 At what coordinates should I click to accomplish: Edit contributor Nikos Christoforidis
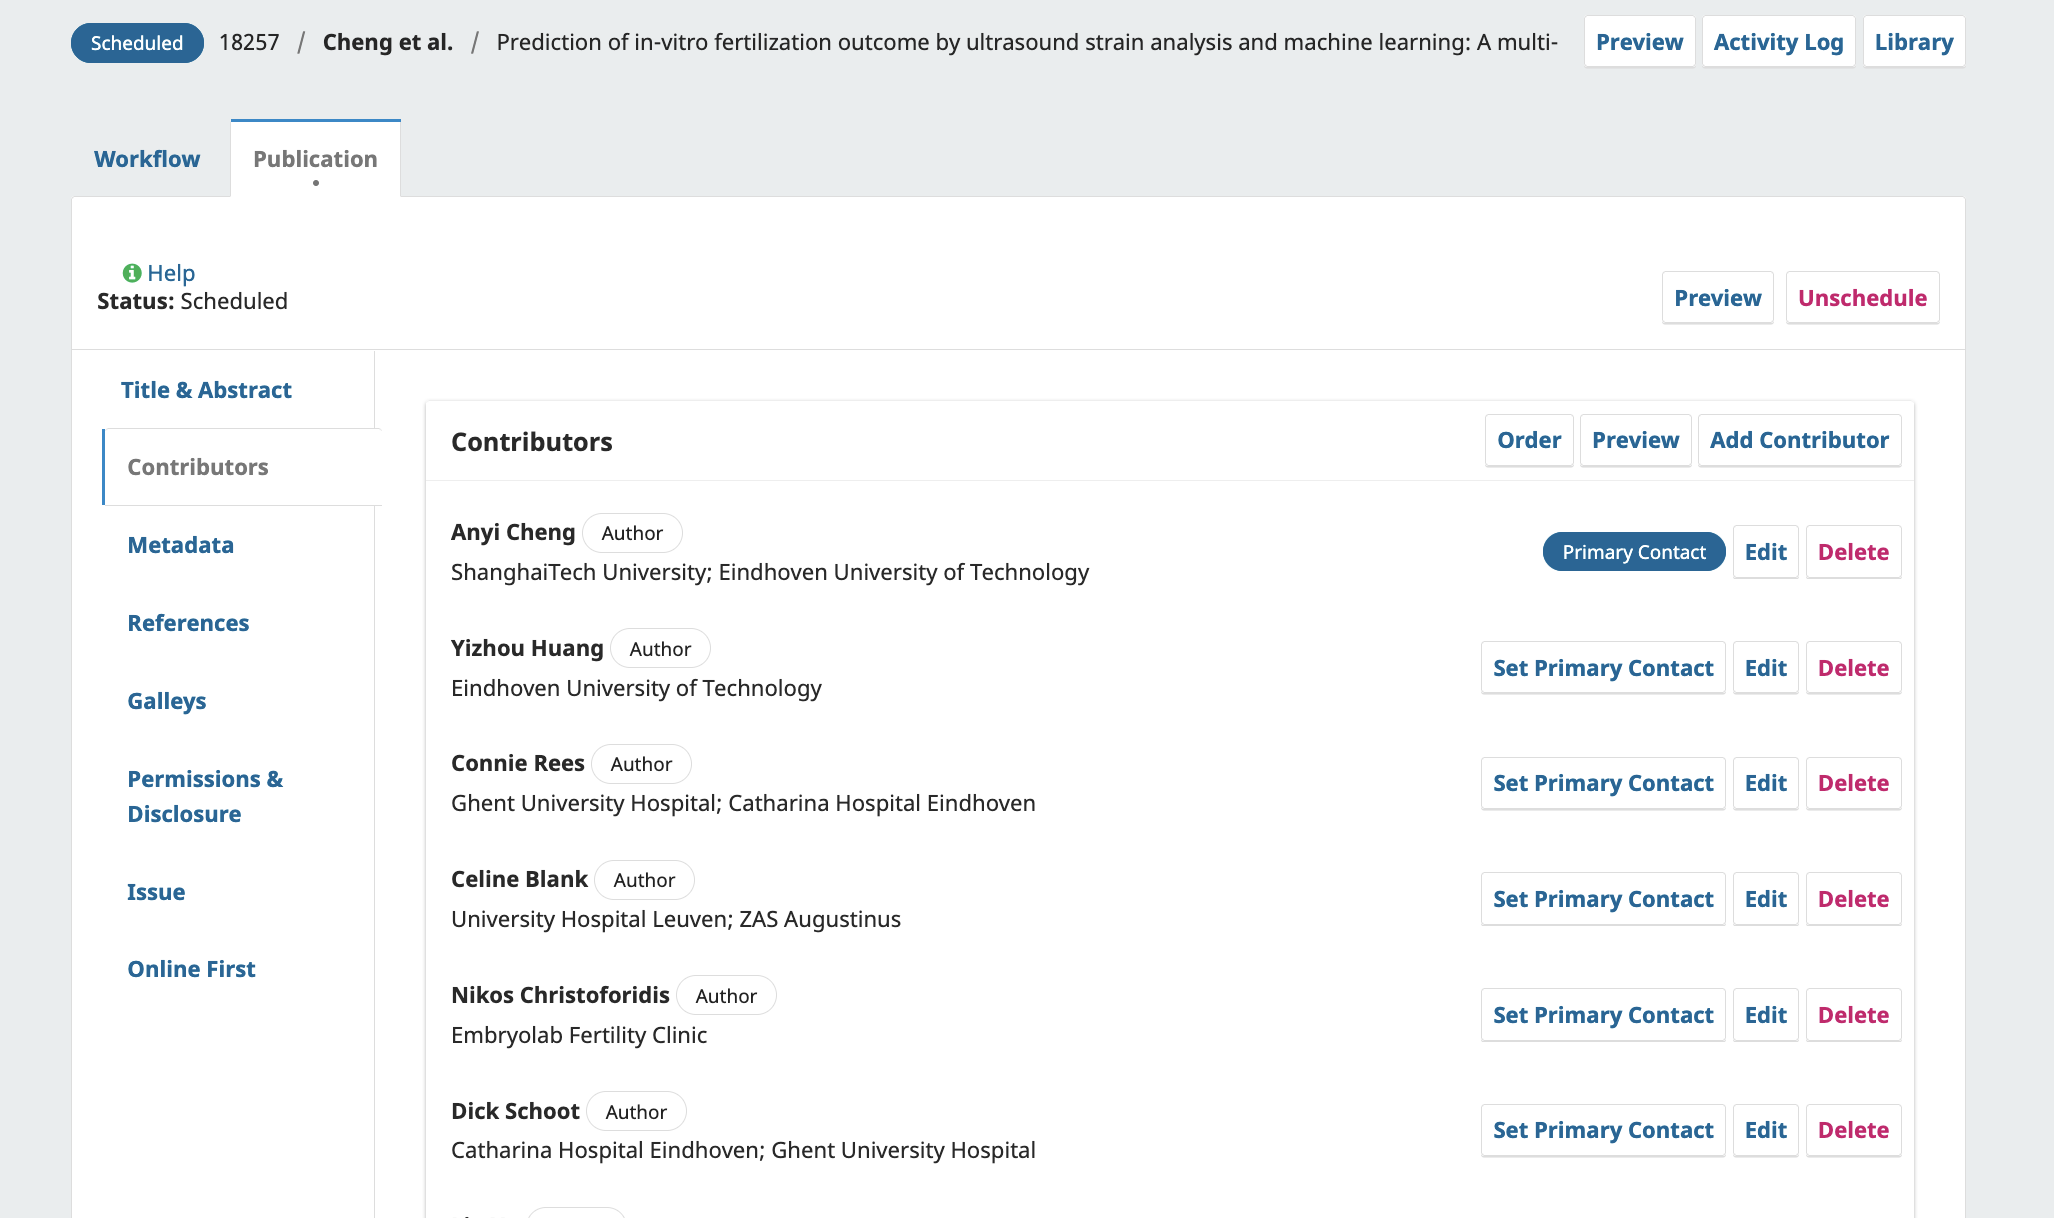coord(1765,1015)
